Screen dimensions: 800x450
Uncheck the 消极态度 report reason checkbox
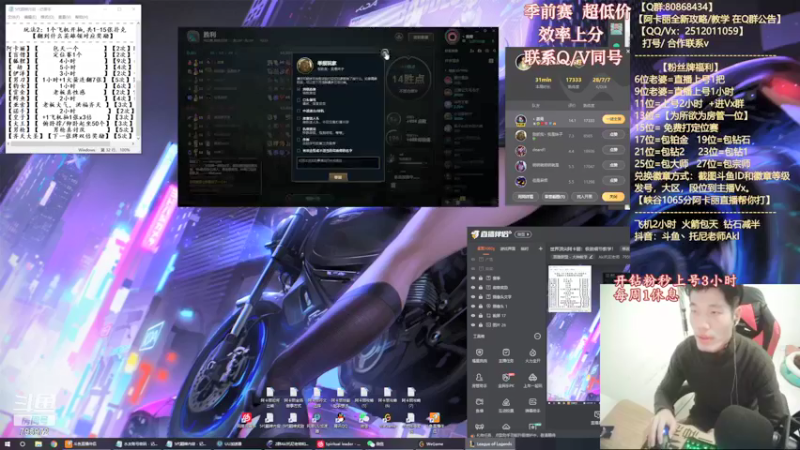(298, 89)
